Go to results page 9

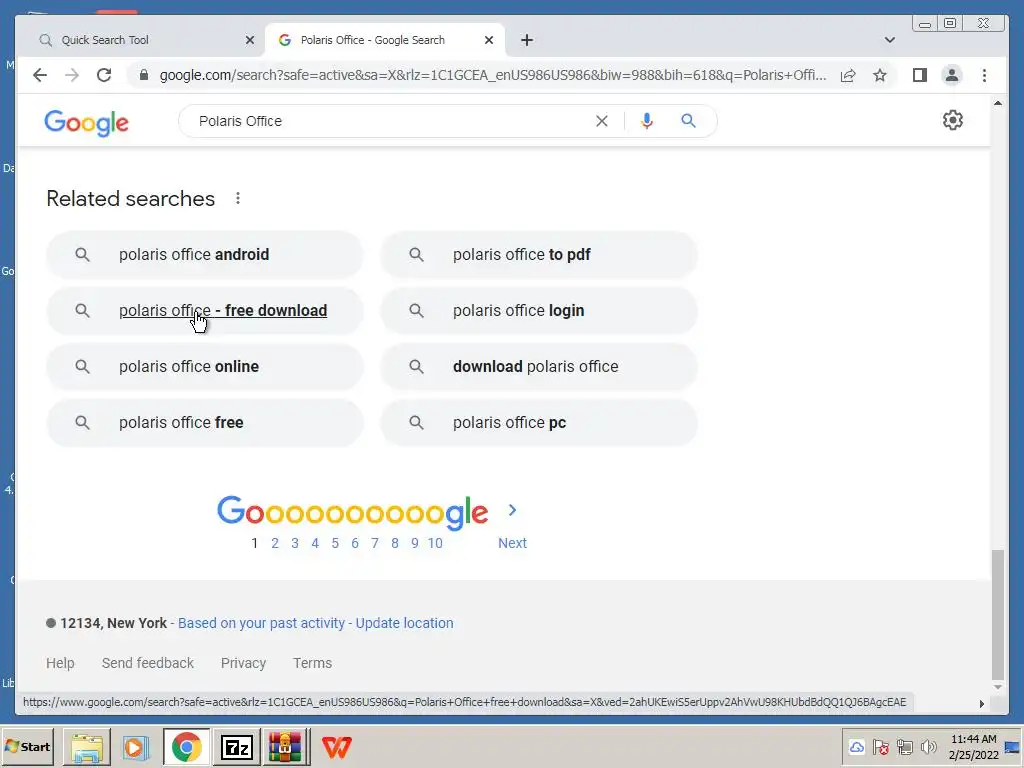click(x=415, y=543)
